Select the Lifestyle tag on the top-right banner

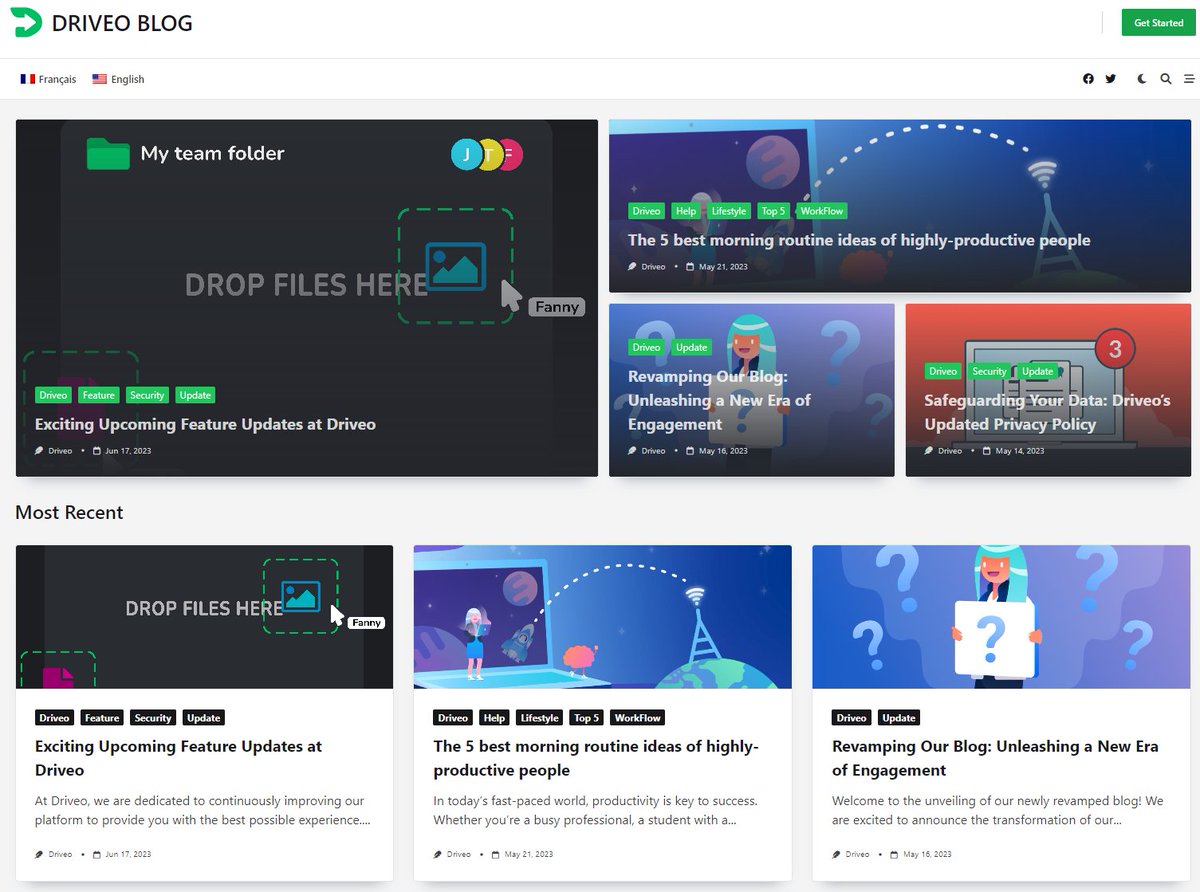click(728, 211)
